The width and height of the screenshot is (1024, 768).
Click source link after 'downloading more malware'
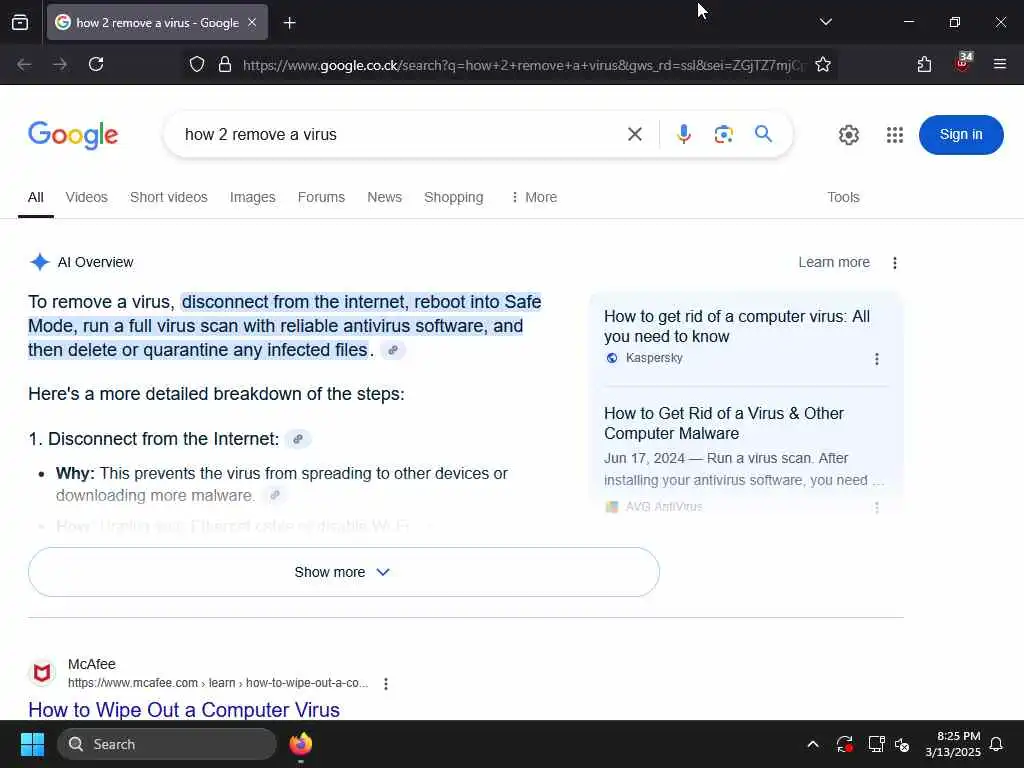click(275, 495)
